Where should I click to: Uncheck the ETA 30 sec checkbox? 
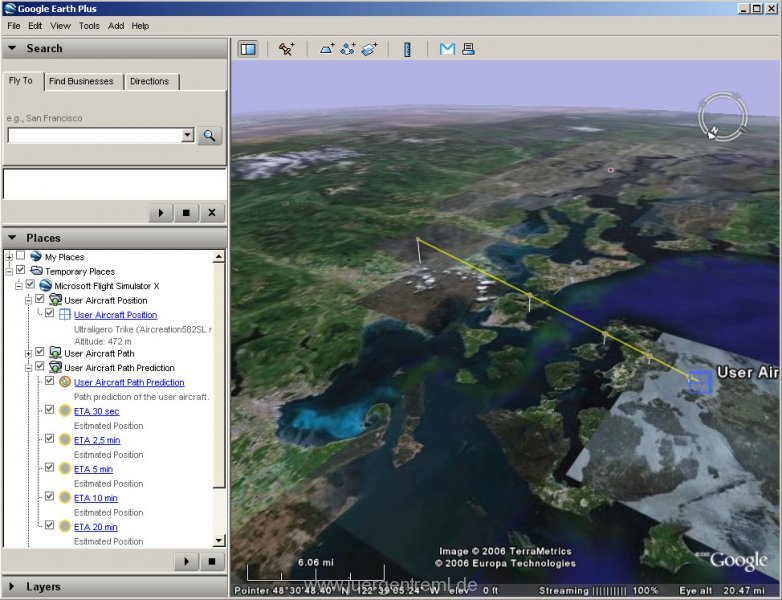click(49, 409)
